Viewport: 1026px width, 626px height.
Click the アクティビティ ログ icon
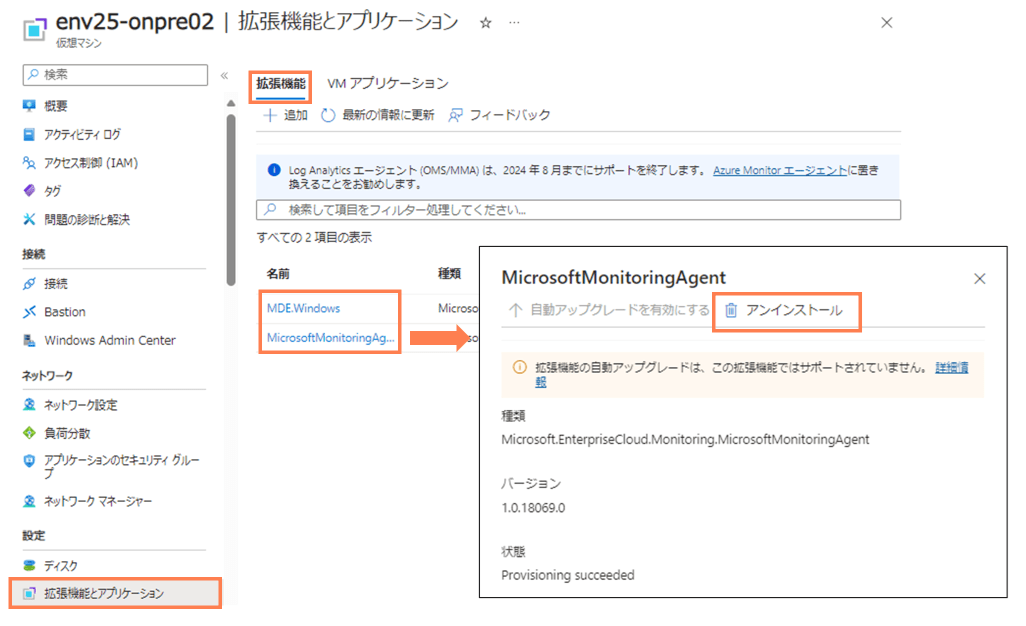coord(29,134)
